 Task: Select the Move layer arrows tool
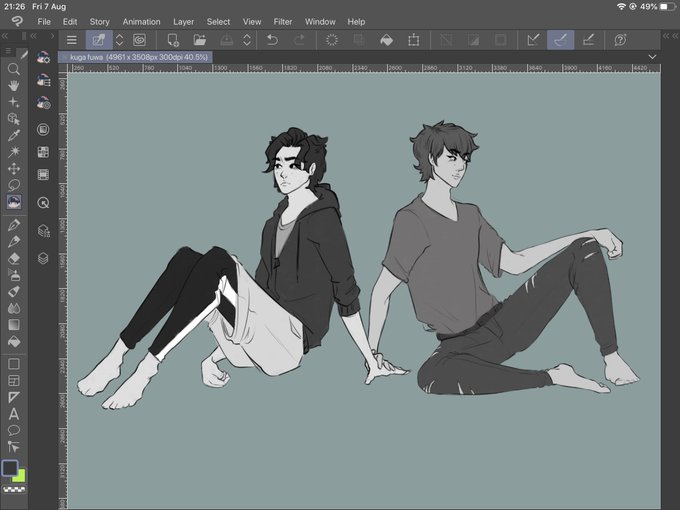coord(14,168)
